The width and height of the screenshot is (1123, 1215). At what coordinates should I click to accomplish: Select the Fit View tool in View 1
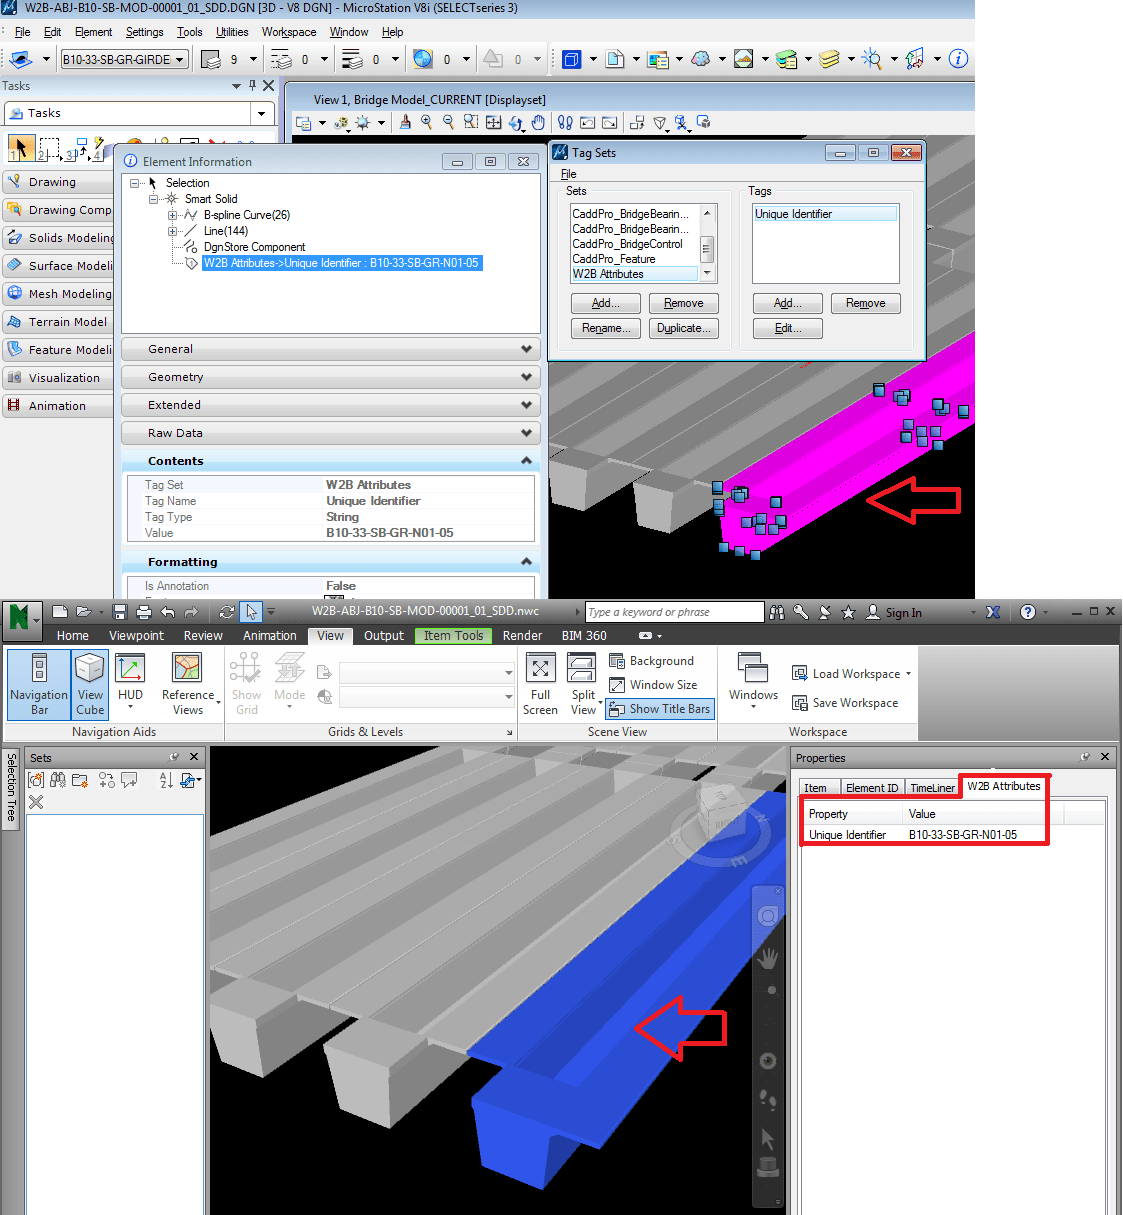point(494,122)
